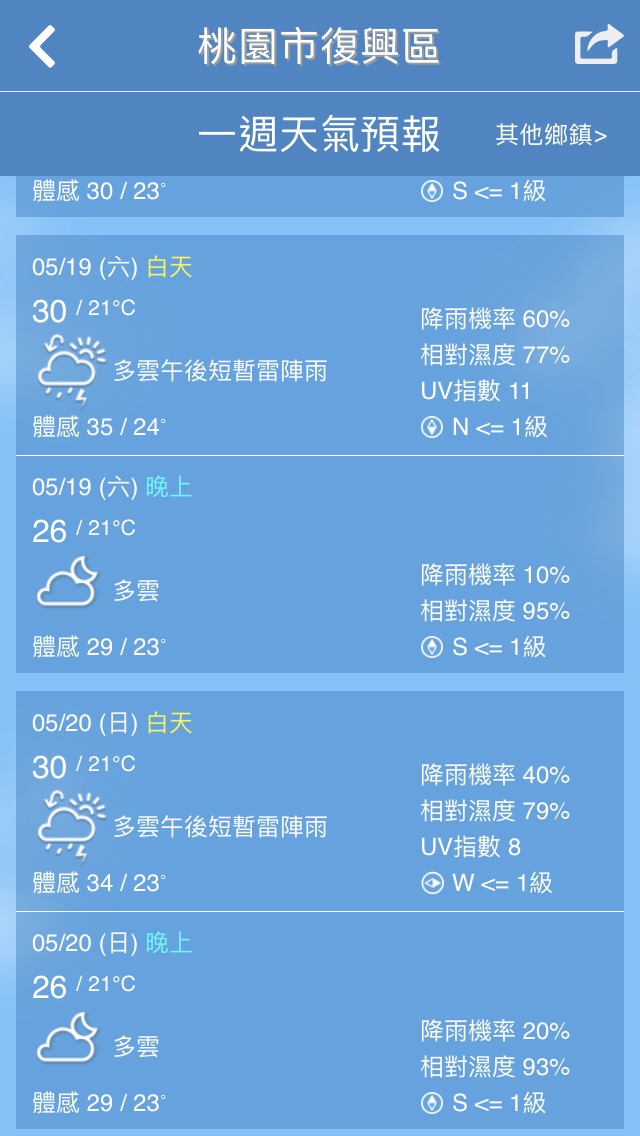The image size is (640, 1136).
Task: Tap thunderstorm icon for 05/20 daytime
Action: click(x=70, y=825)
